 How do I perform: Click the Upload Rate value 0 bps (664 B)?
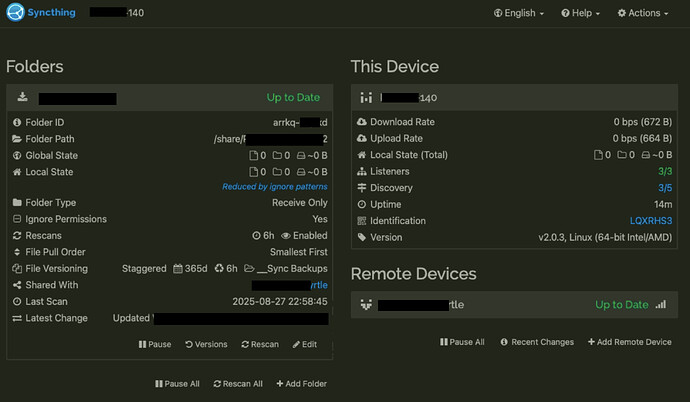642,139
